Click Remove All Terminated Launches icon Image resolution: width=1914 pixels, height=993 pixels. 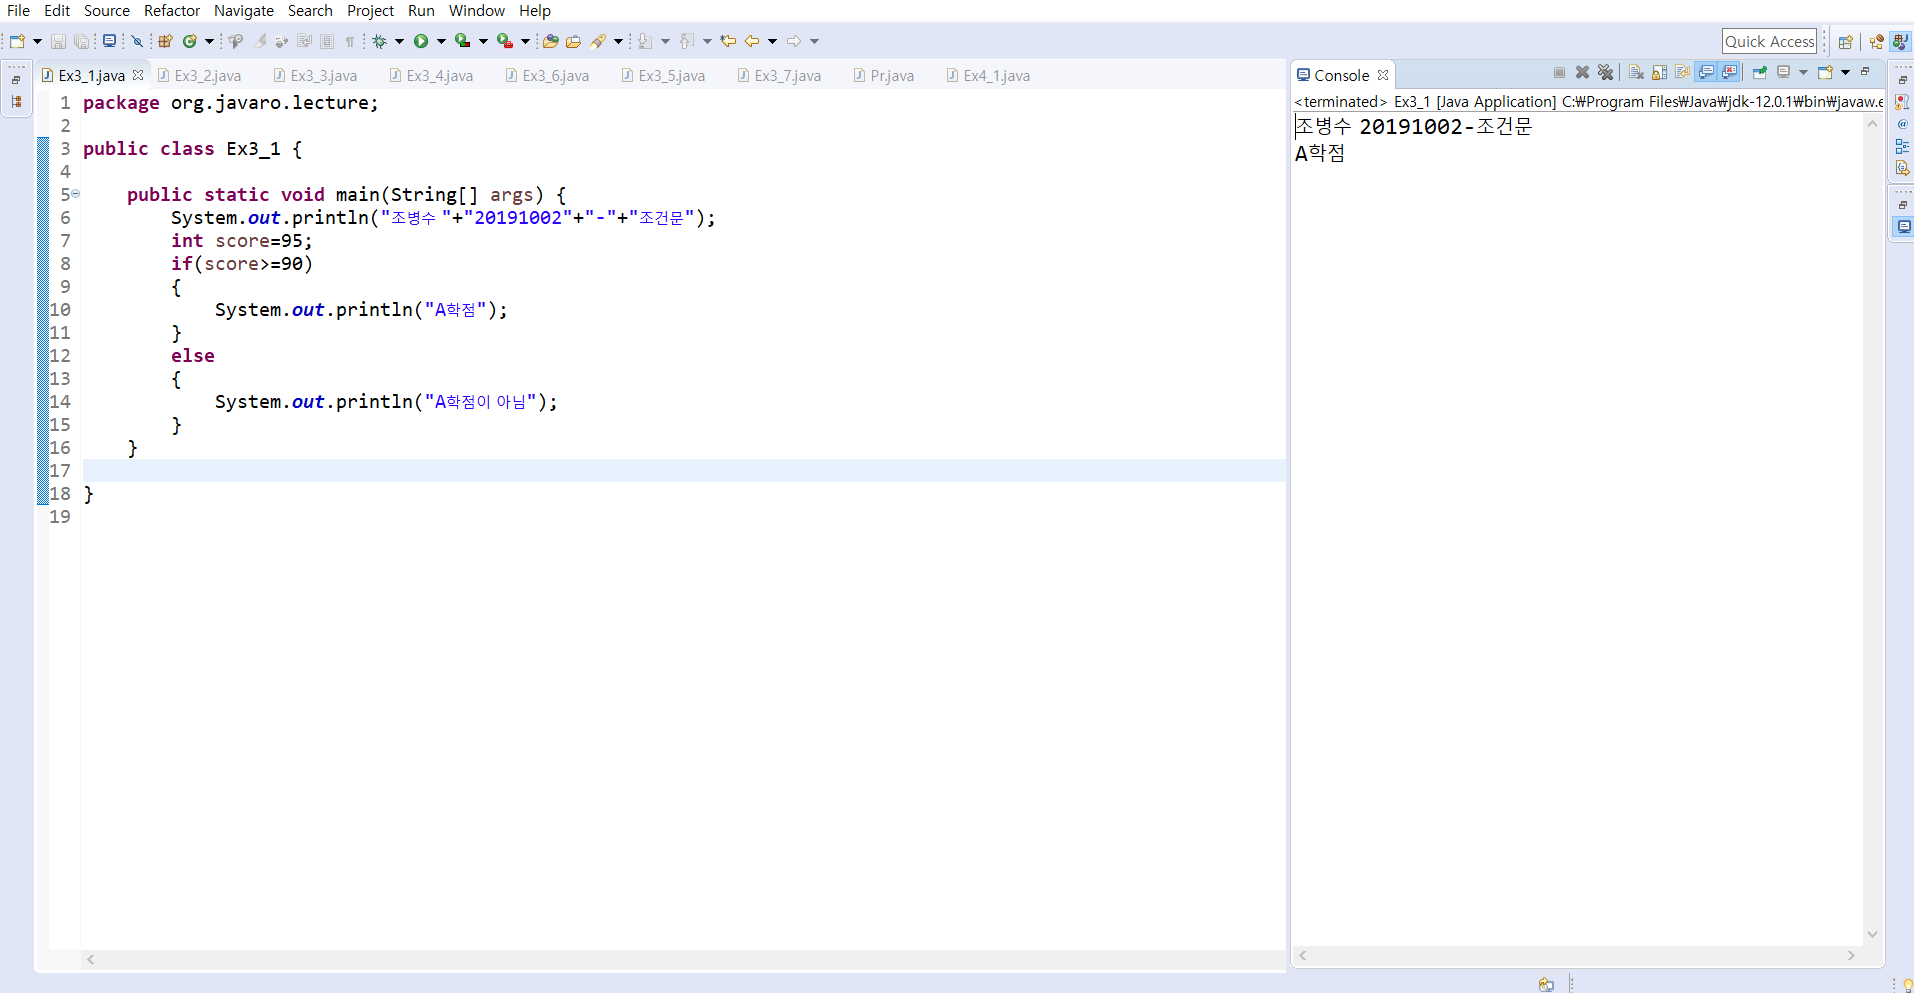(x=1605, y=72)
